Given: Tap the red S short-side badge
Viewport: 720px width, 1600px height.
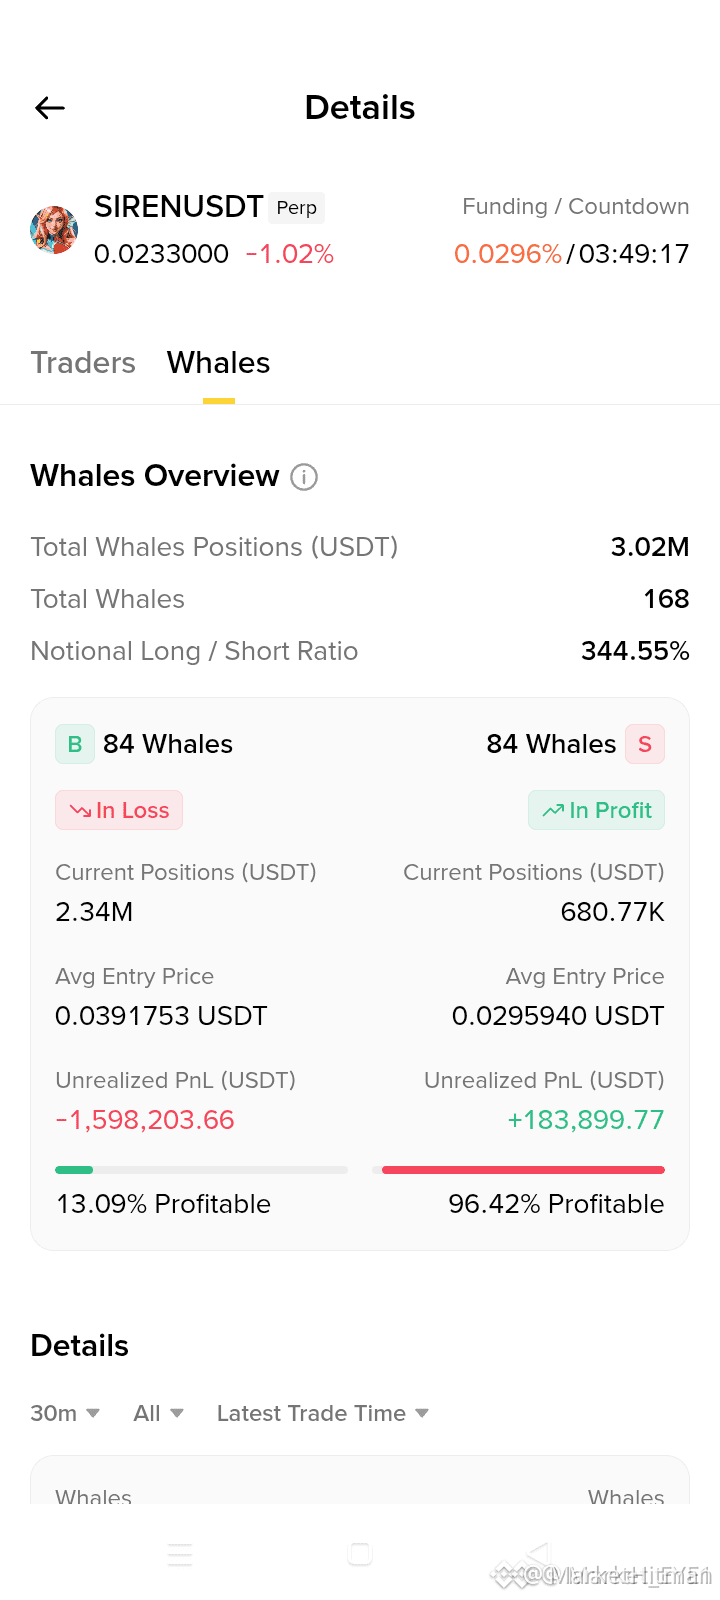Looking at the screenshot, I should click(645, 744).
